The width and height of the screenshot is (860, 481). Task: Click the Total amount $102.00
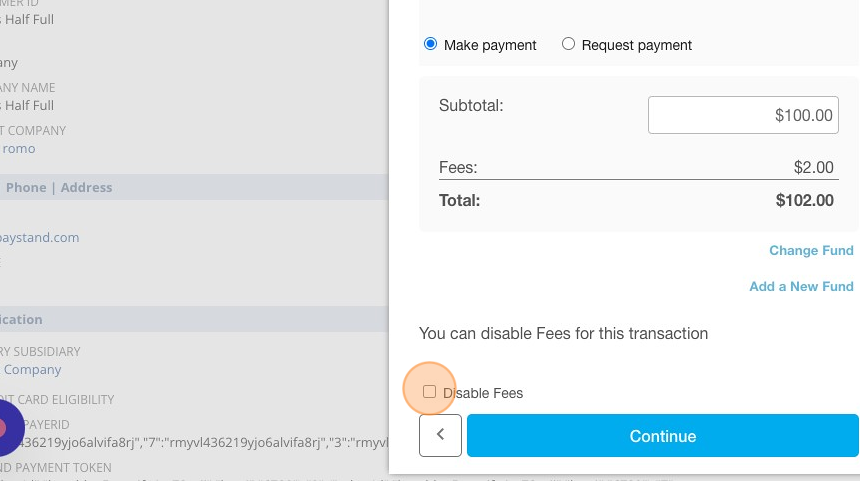click(x=805, y=200)
